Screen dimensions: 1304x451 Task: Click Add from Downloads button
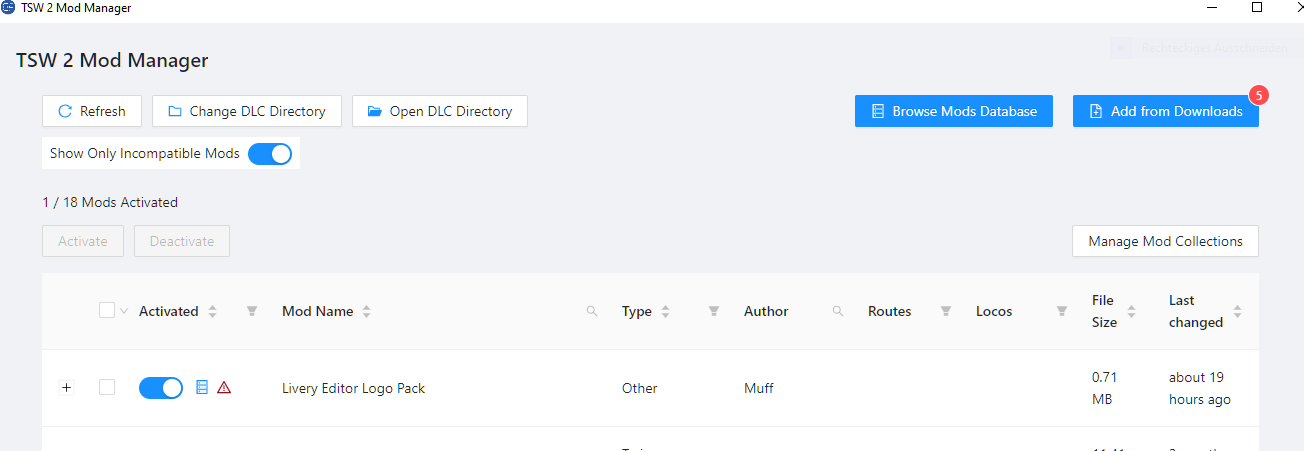[x=1166, y=111]
